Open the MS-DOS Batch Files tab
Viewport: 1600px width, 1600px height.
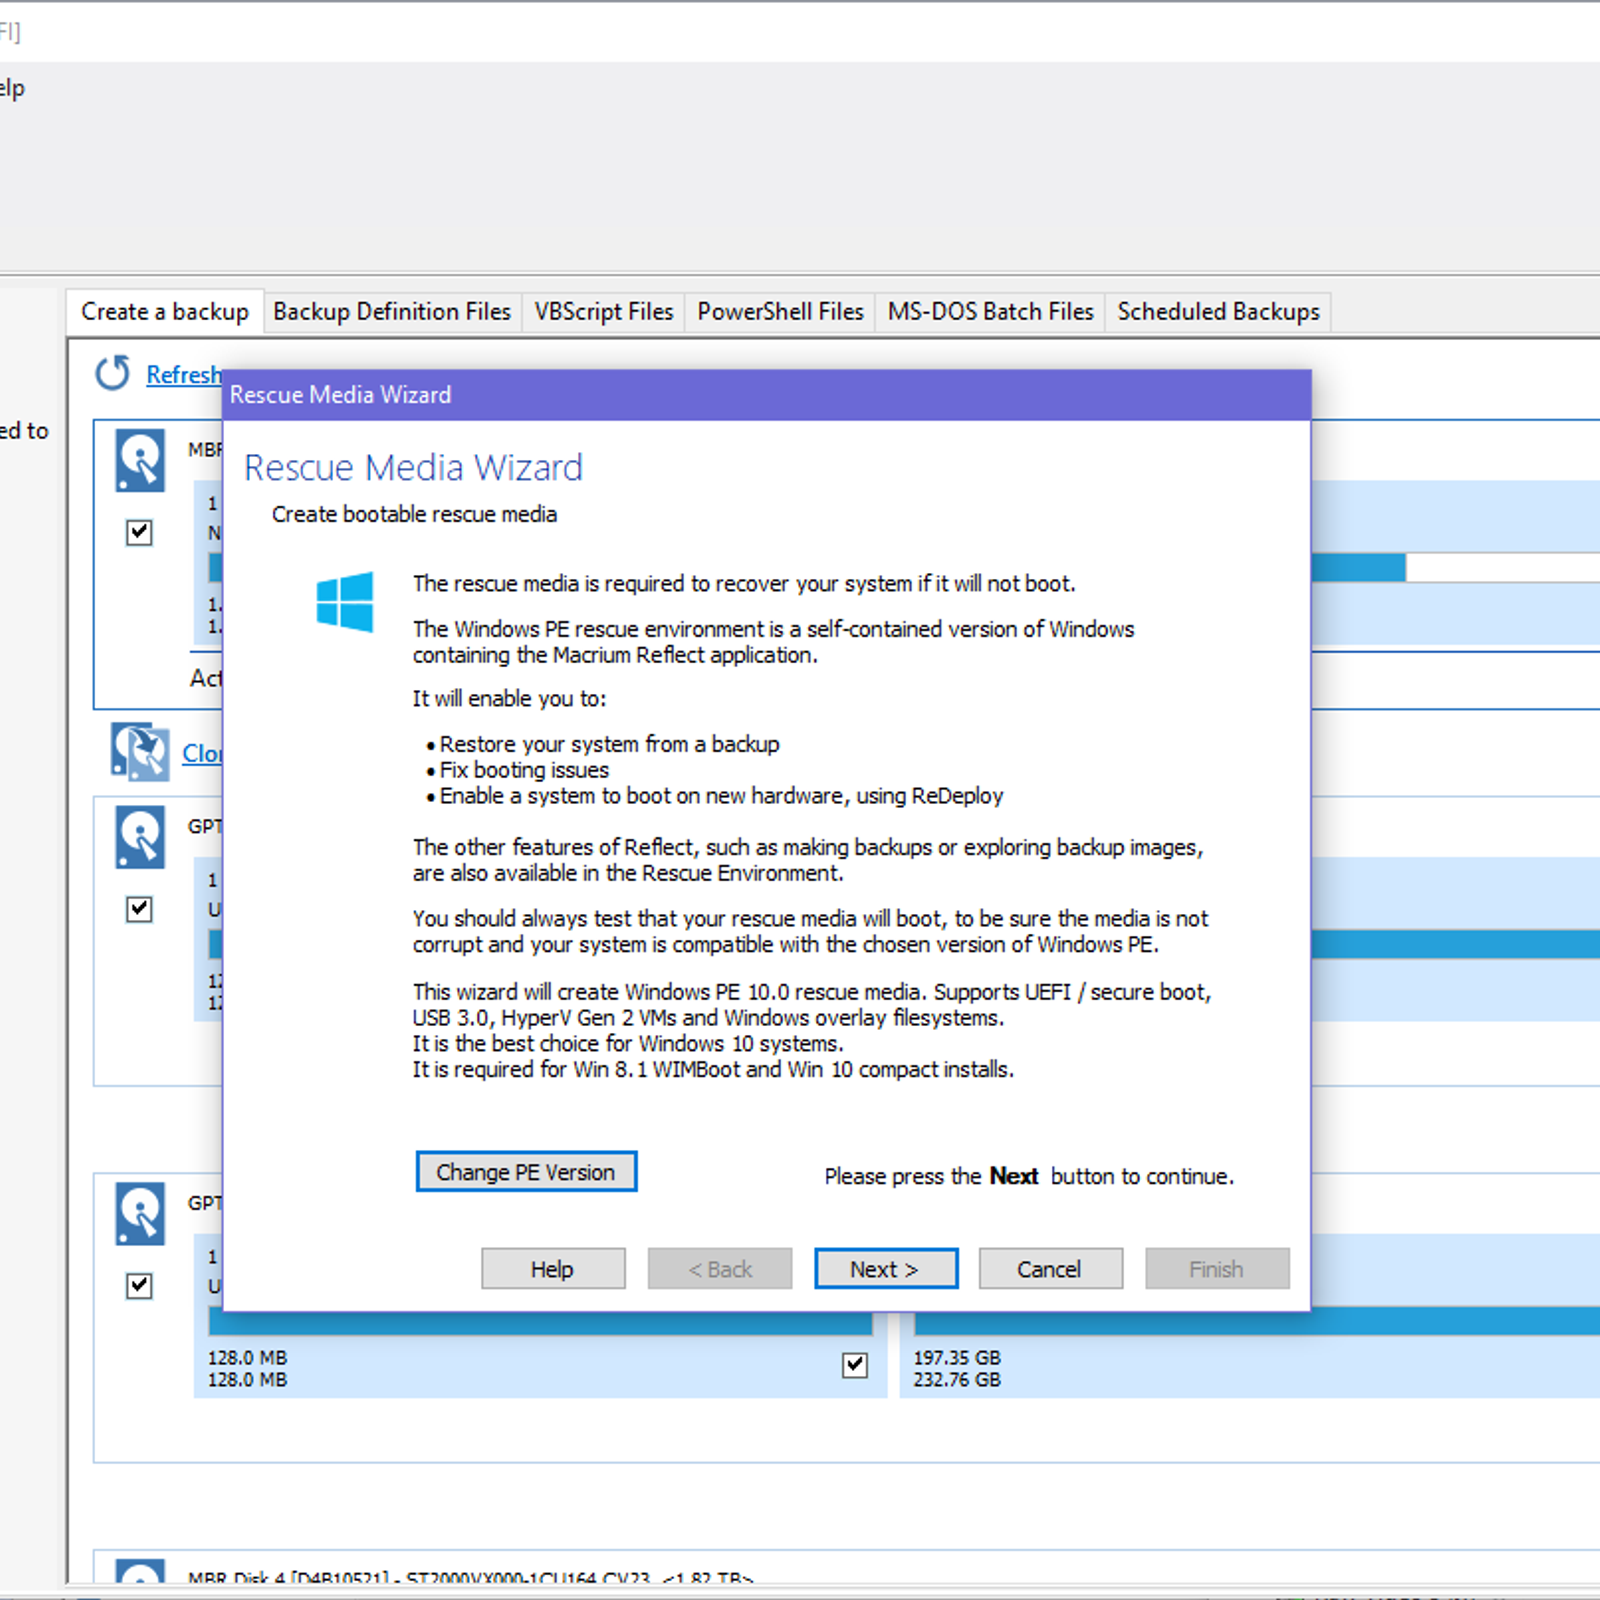pyautogui.click(x=991, y=312)
